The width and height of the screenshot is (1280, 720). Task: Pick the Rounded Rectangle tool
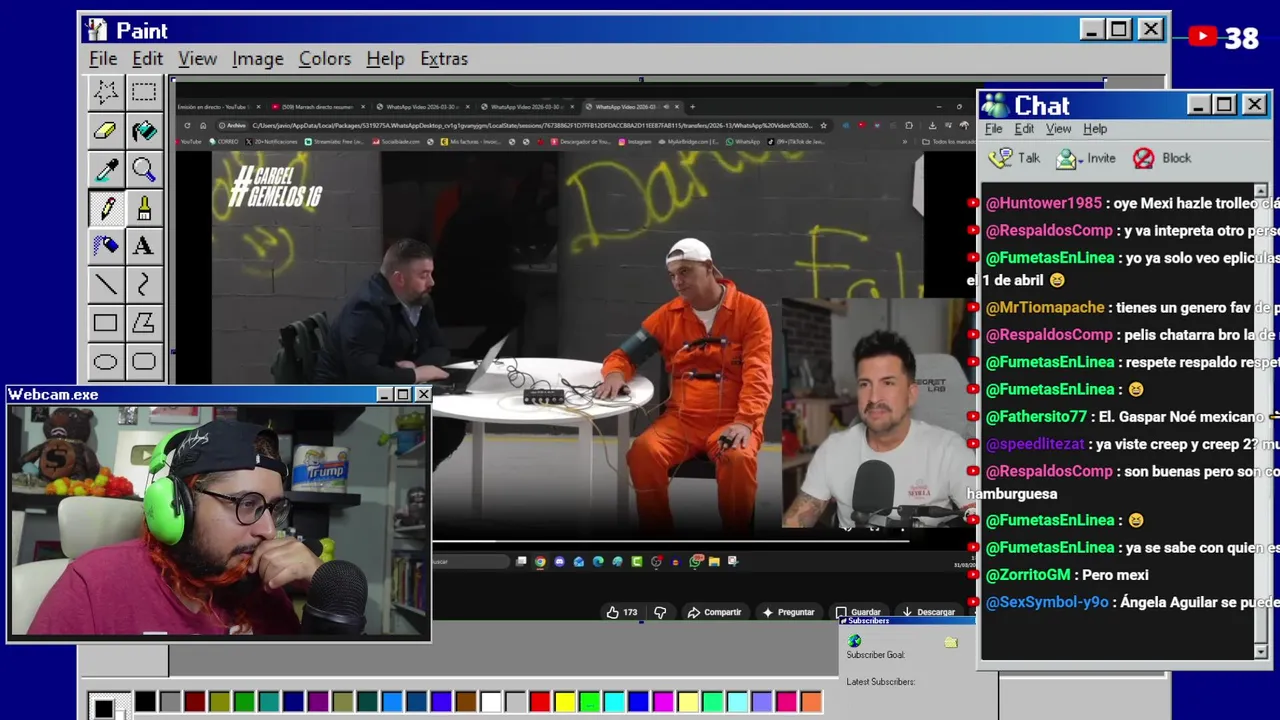tap(144, 362)
